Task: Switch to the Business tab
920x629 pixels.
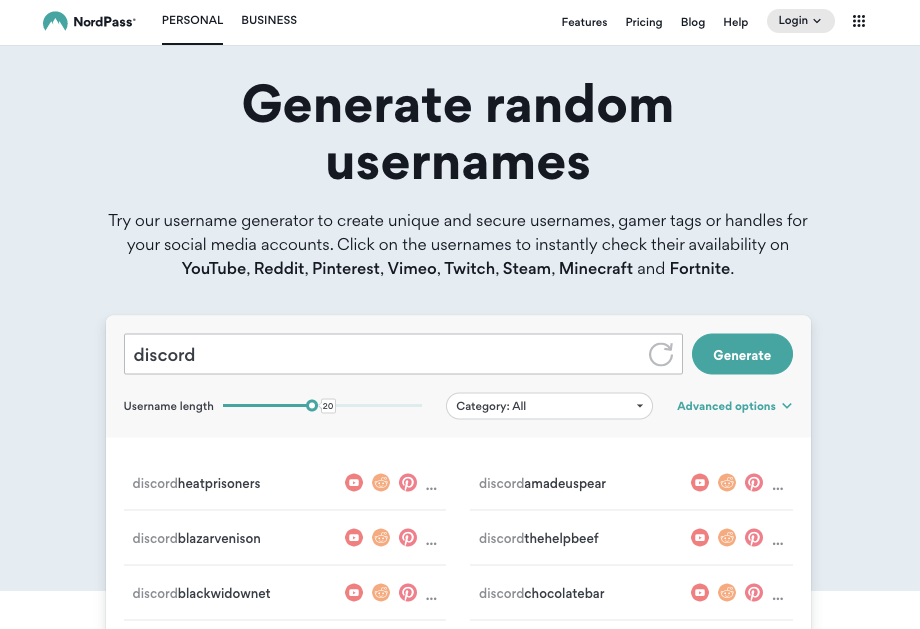Action: tap(269, 20)
